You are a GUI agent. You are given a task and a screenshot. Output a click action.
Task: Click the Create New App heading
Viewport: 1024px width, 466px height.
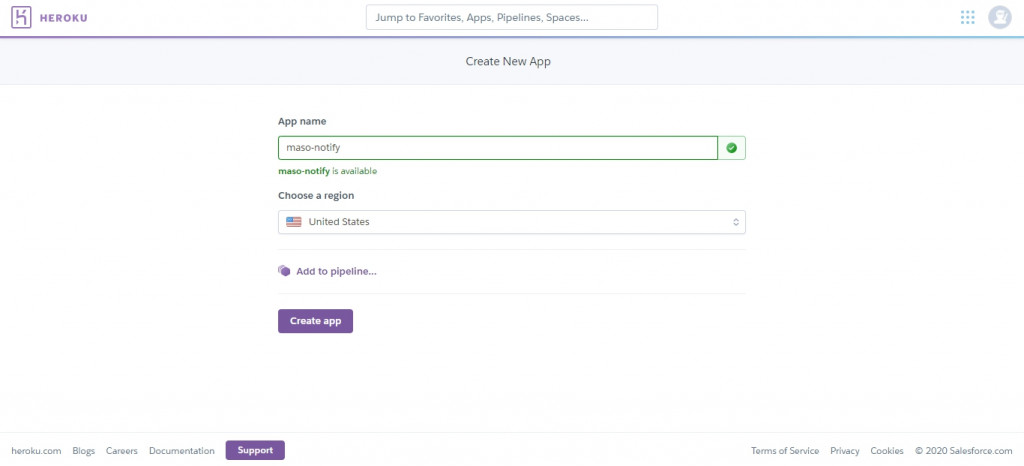[508, 62]
